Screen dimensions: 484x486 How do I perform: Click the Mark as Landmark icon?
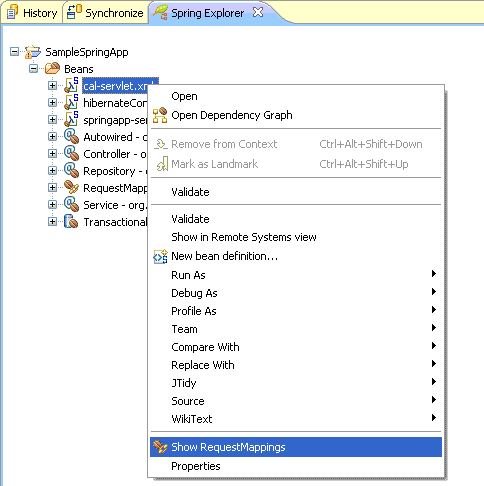tap(162, 164)
